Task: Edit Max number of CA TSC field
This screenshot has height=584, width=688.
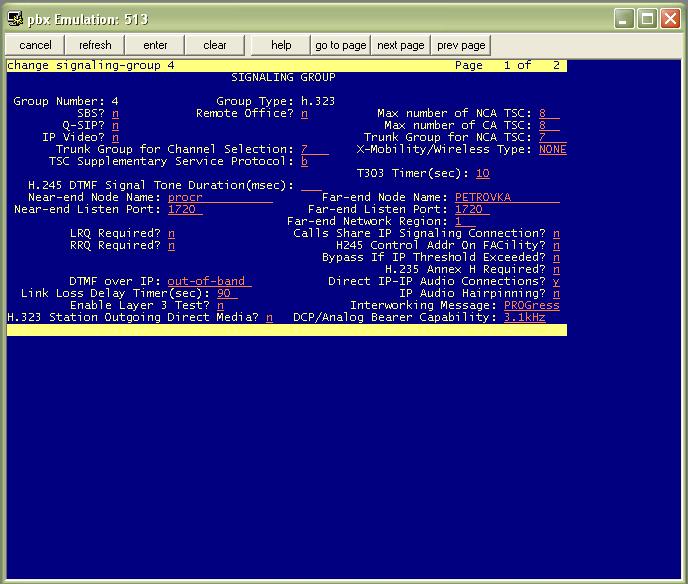Action: tap(549, 125)
